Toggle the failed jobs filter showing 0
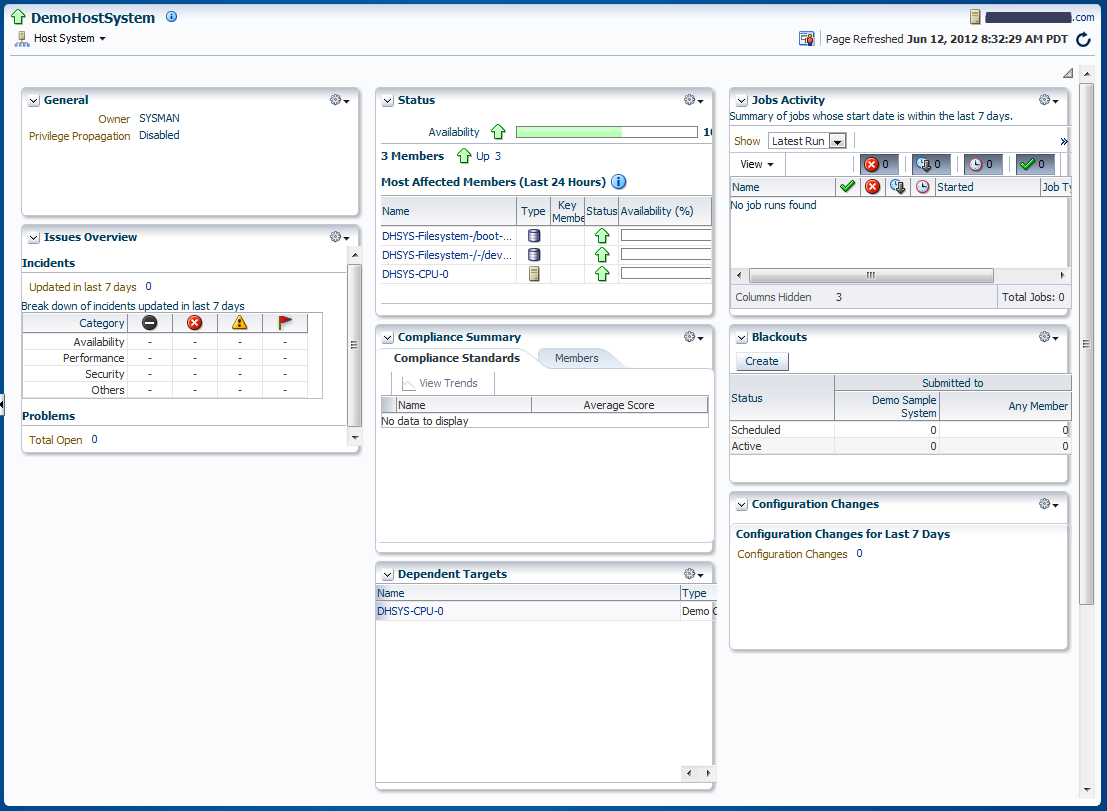The image size is (1107, 811). click(x=879, y=164)
